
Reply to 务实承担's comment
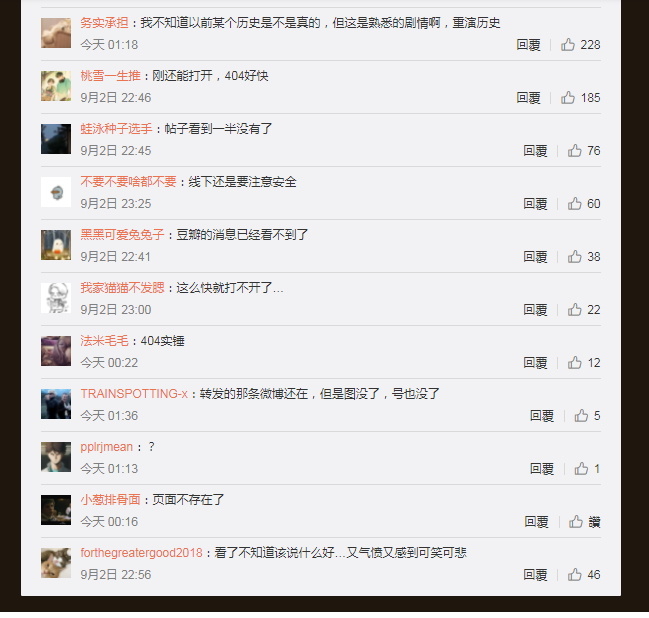[528, 44]
